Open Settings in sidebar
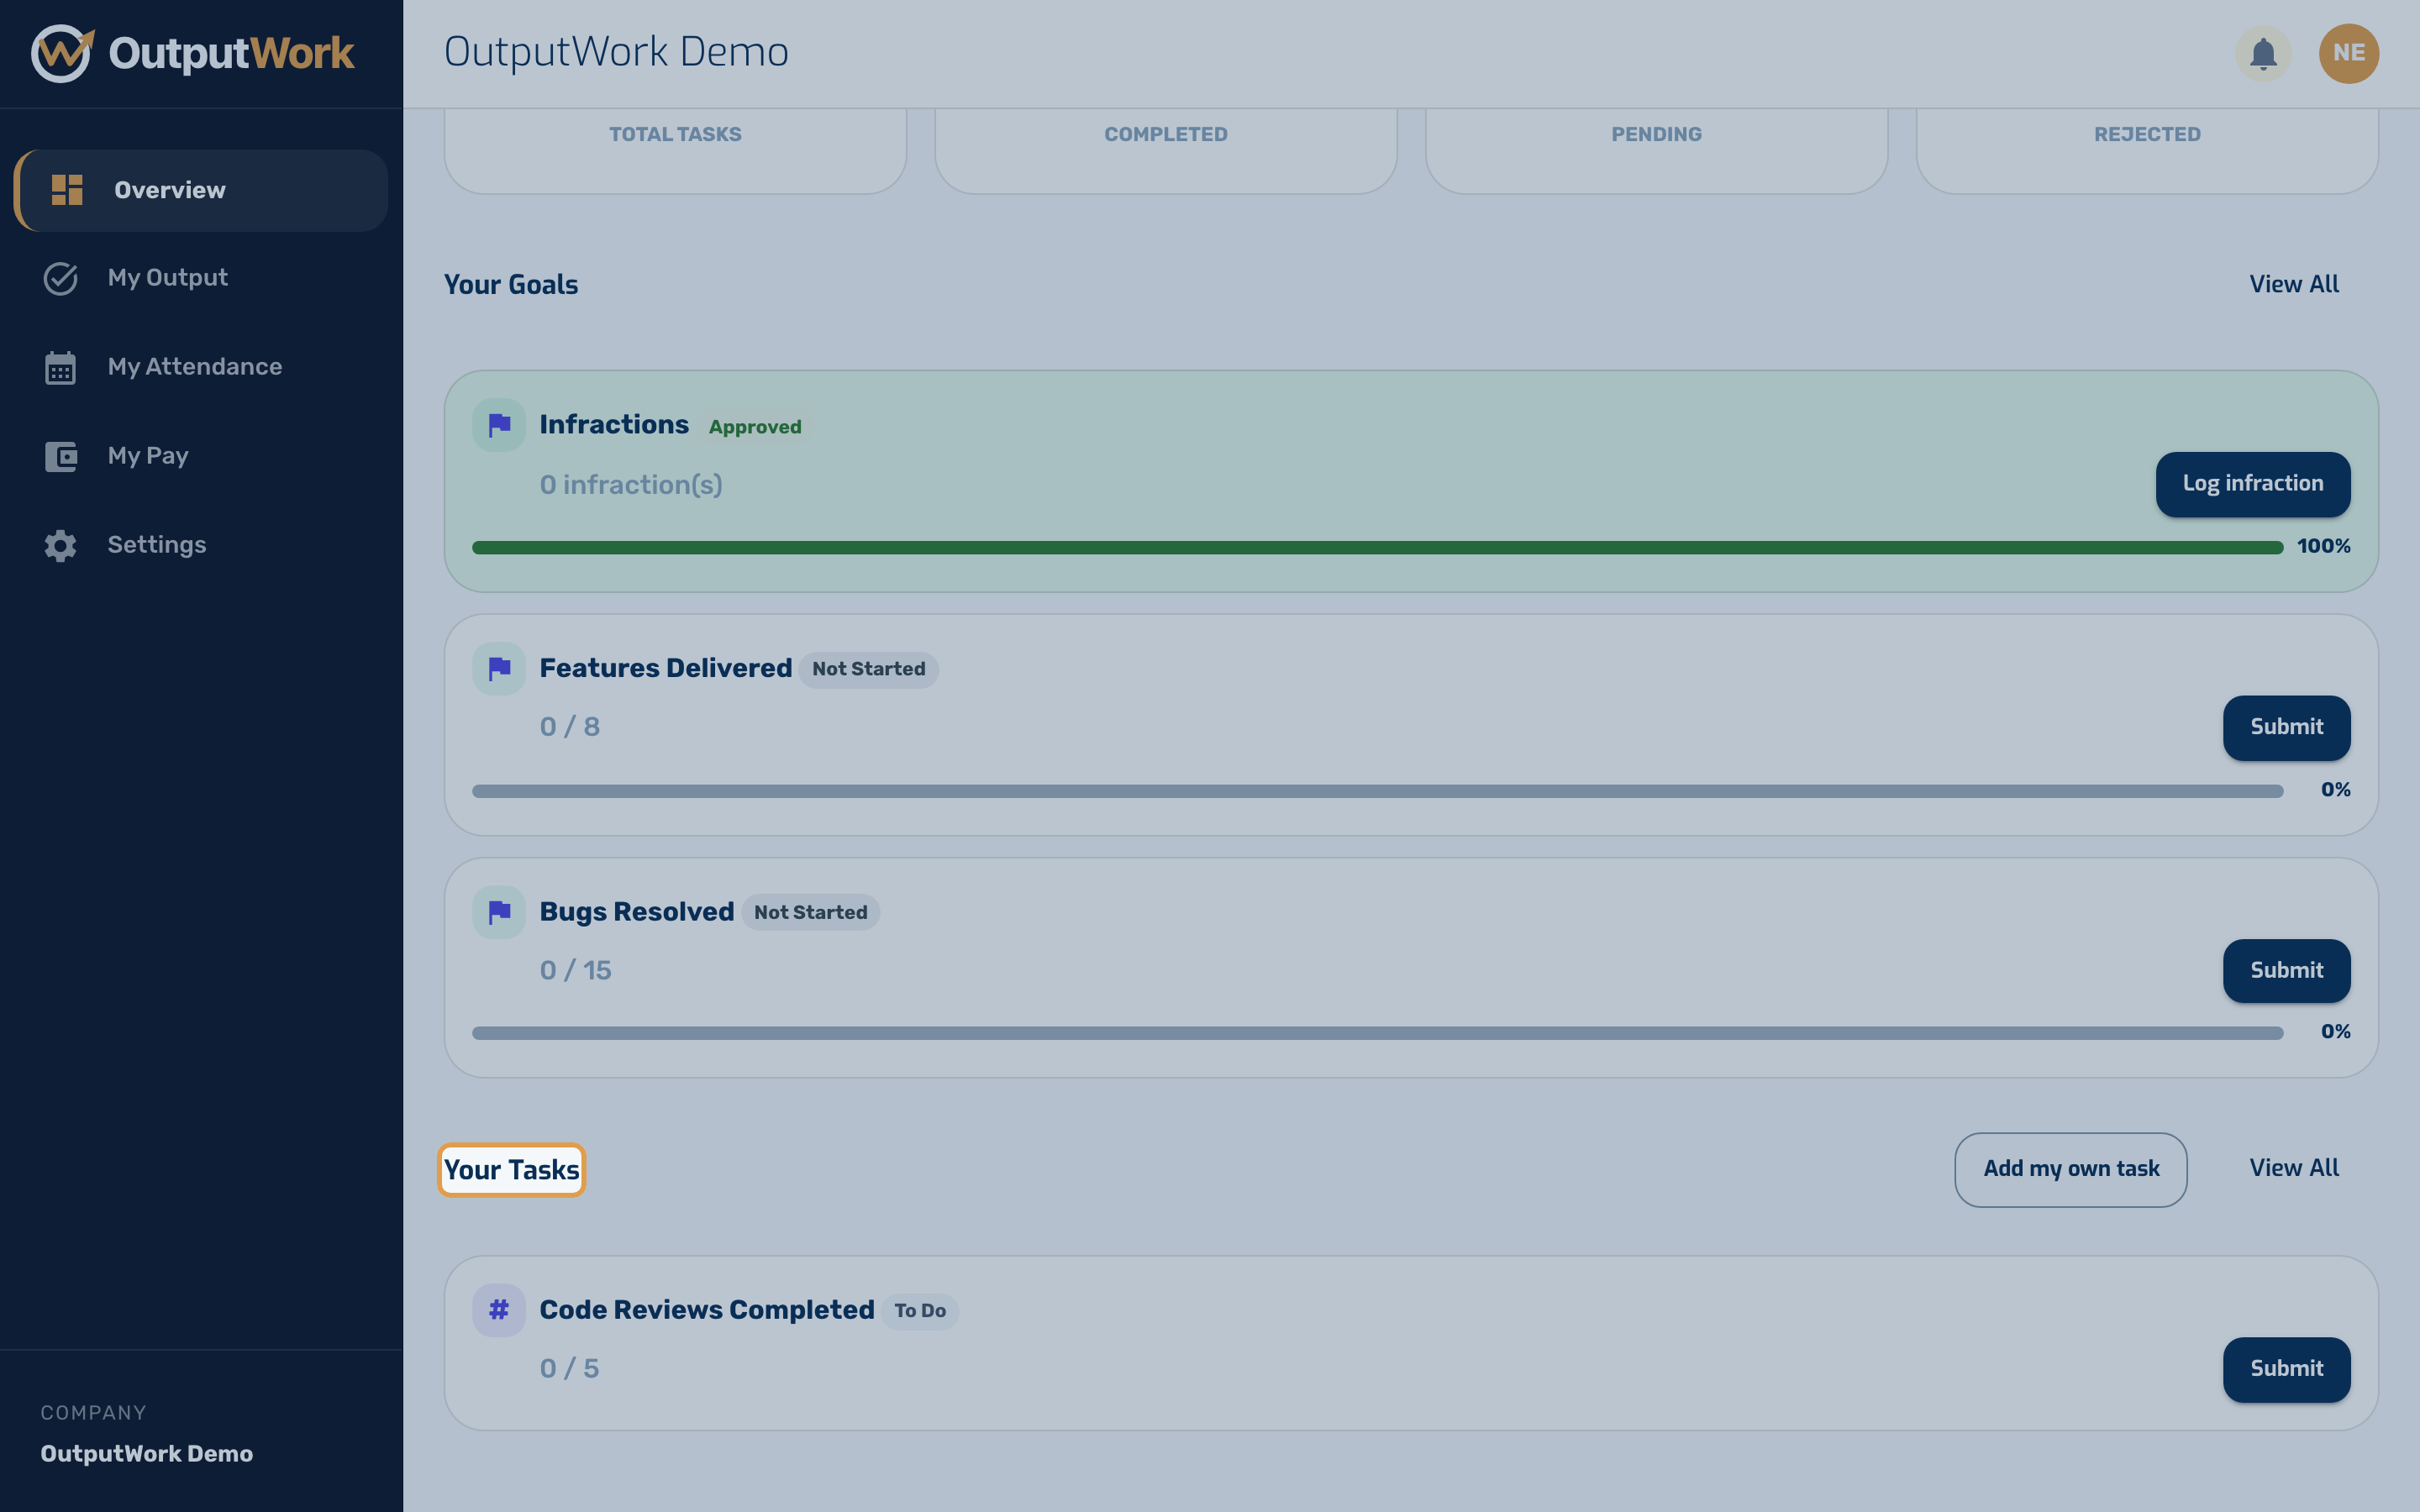Viewport: 2420px width, 1512px height. point(201,545)
